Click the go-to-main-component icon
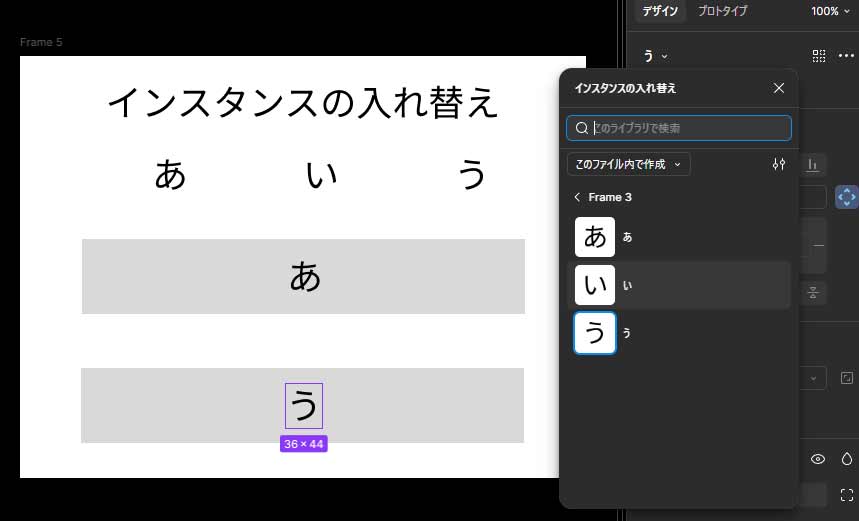Screen dimensions: 859x521 (819, 56)
